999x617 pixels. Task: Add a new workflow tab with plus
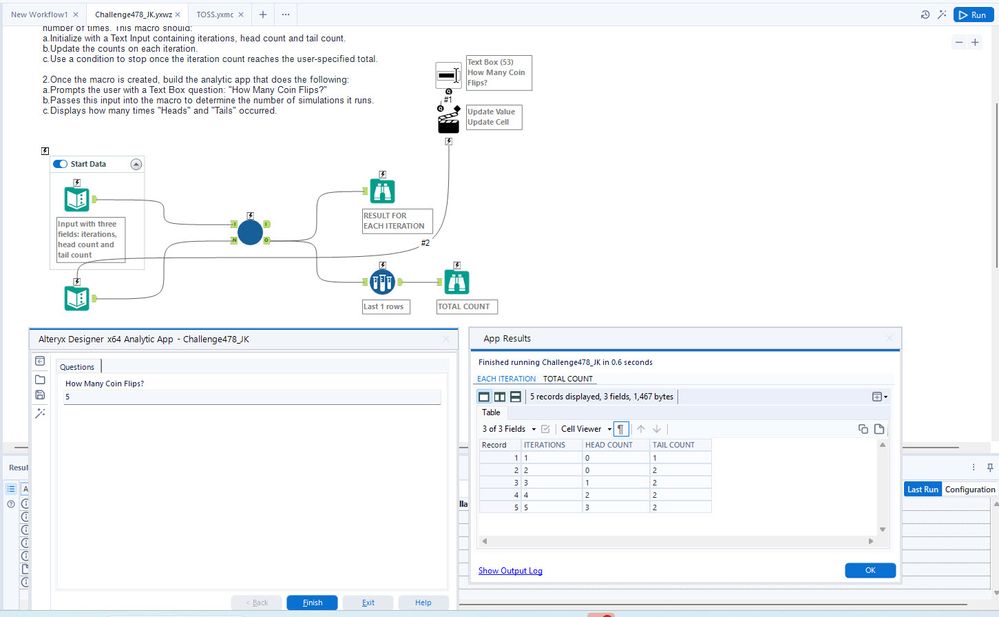pos(262,14)
